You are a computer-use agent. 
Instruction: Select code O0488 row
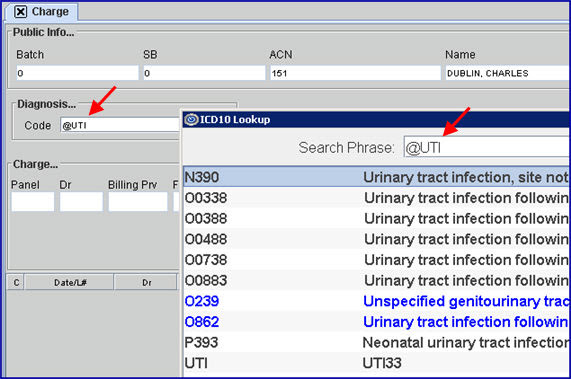pos(377,239)
